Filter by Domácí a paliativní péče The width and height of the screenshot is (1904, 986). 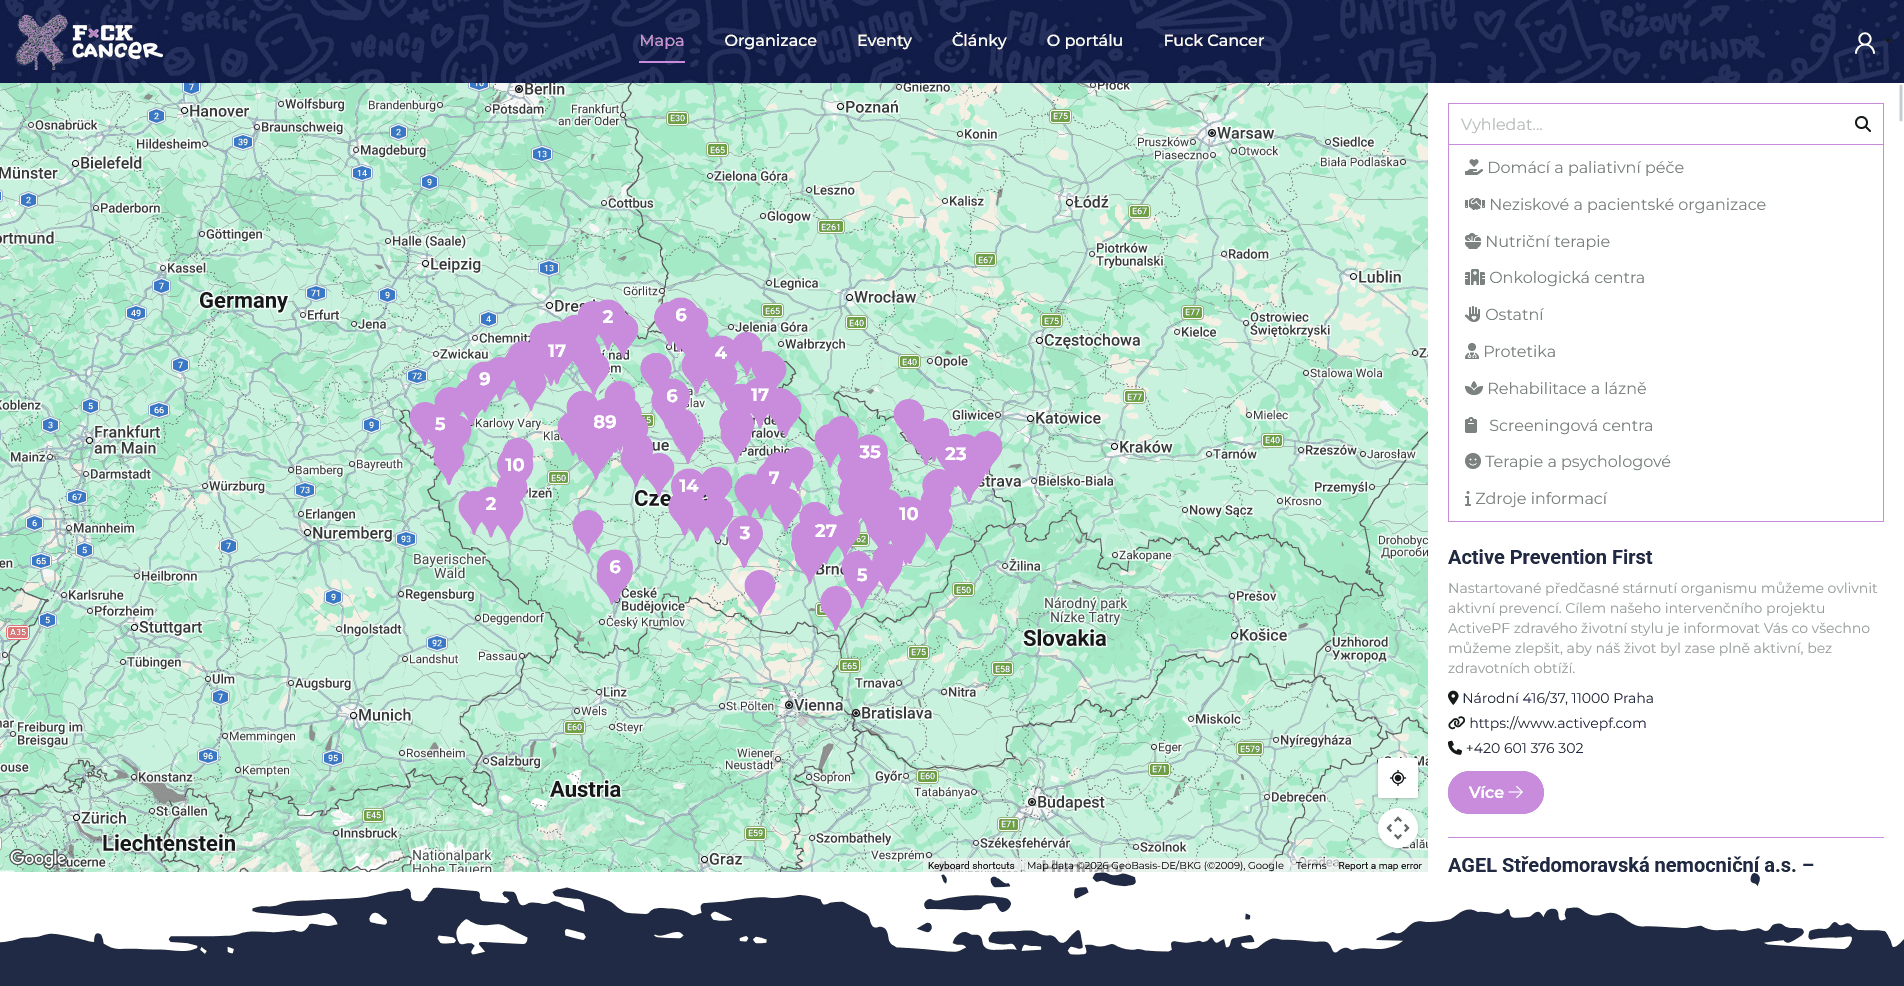1584,168
